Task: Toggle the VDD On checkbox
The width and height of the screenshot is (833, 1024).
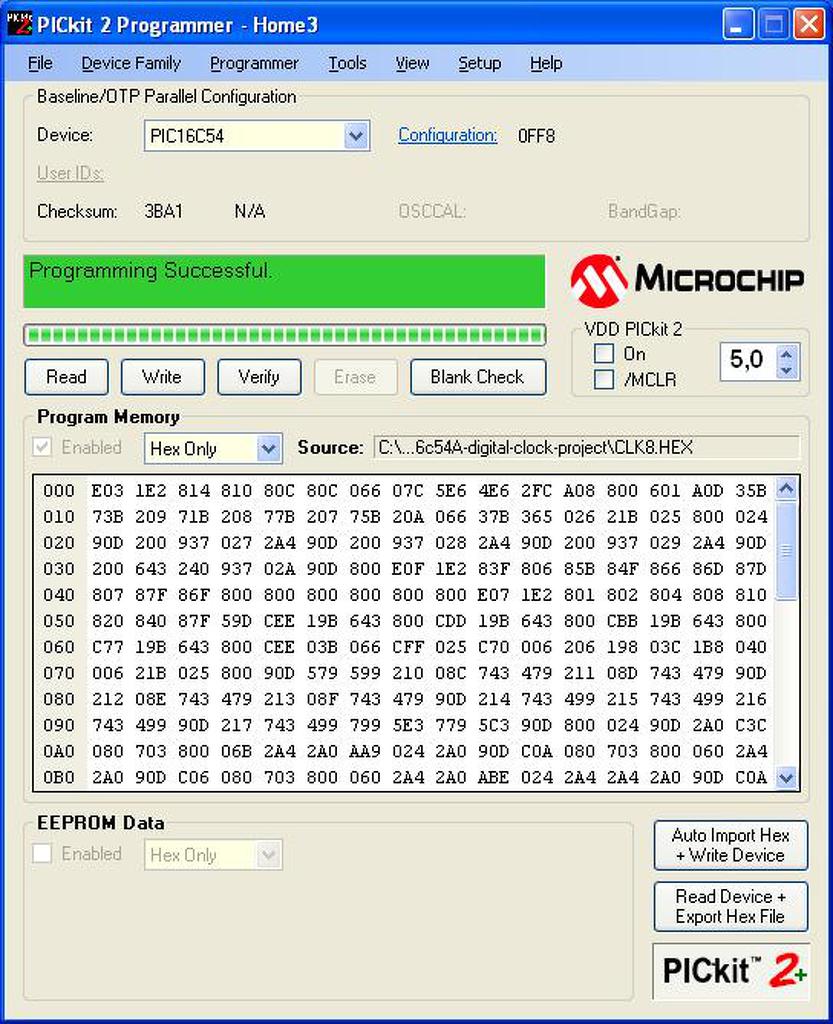Action: [604, 354]
